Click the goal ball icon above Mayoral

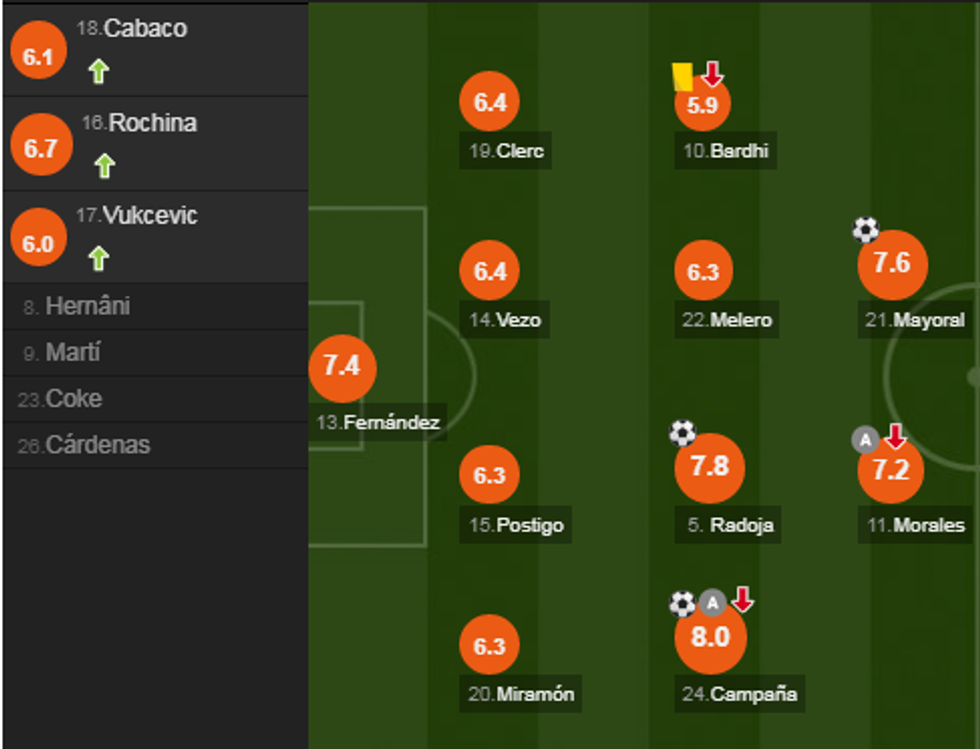[865, 231]
